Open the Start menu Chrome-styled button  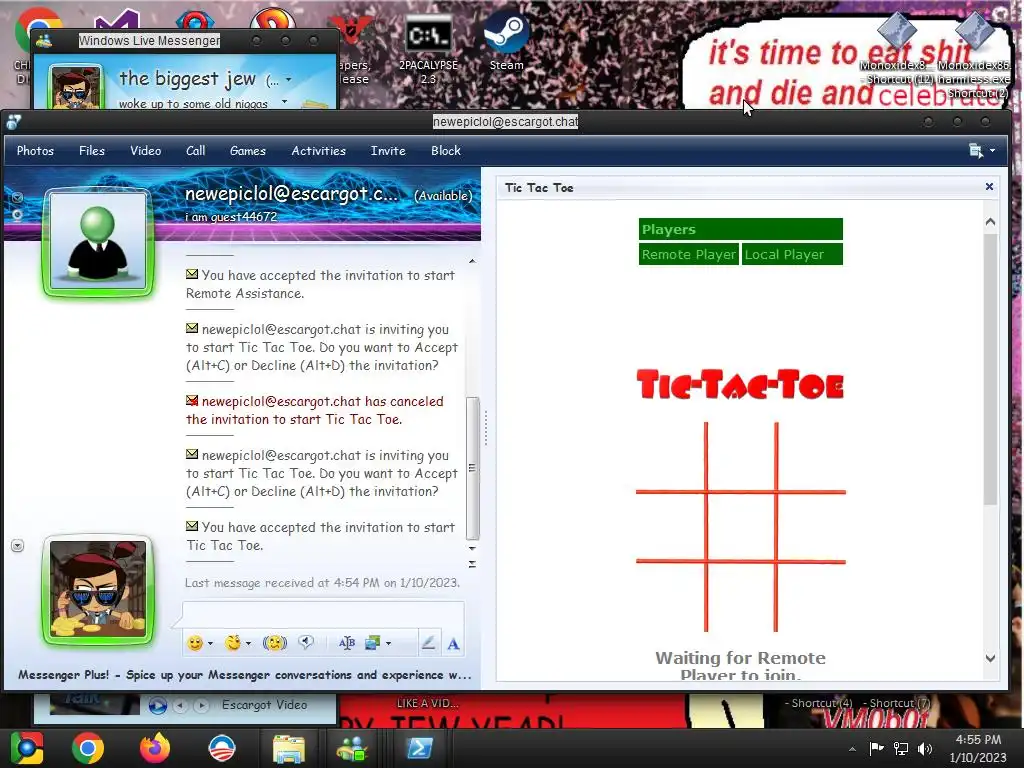(x=27, y=748)
